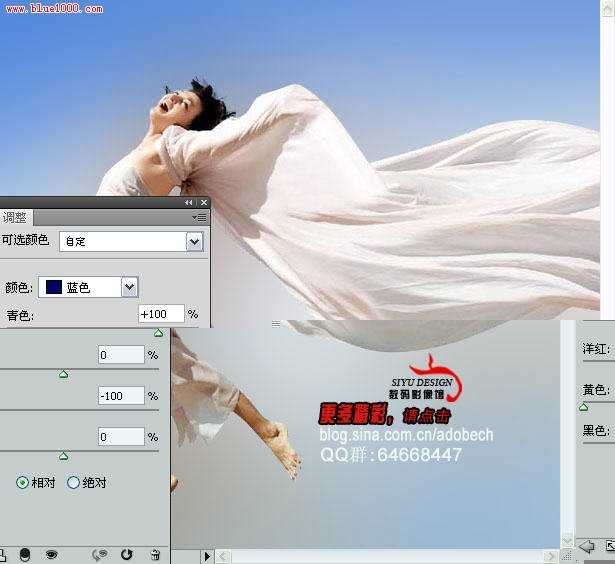The image size is (615, 564).
Task: Delete the adjustment layer with trash icon
Action: point(155,555)
